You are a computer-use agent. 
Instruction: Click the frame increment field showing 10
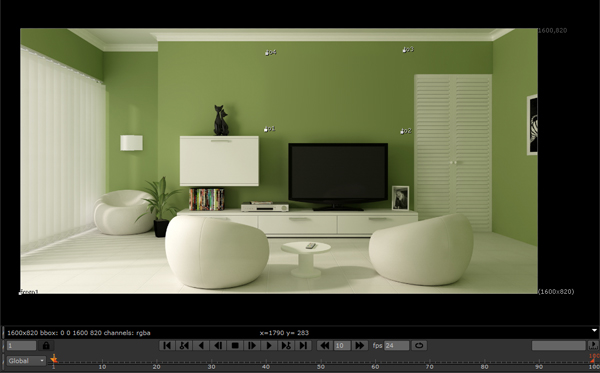(342, 345)
